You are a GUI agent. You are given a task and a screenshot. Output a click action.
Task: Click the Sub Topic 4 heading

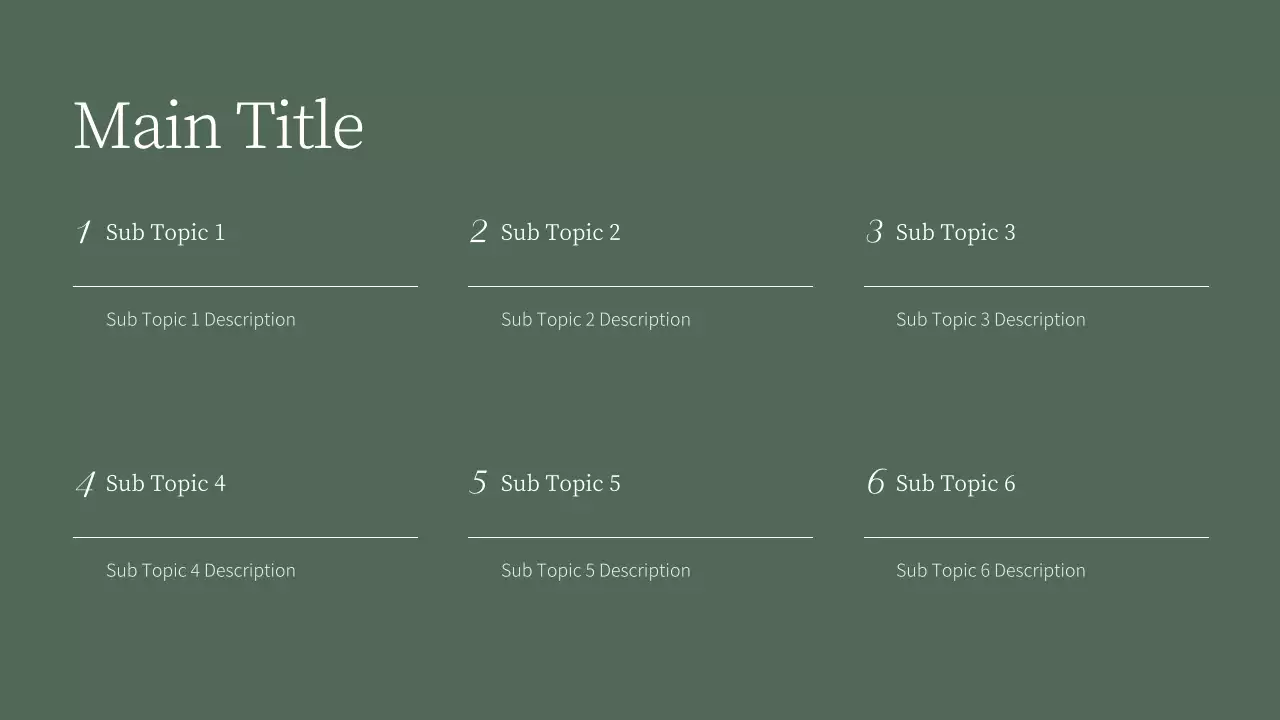165,484
